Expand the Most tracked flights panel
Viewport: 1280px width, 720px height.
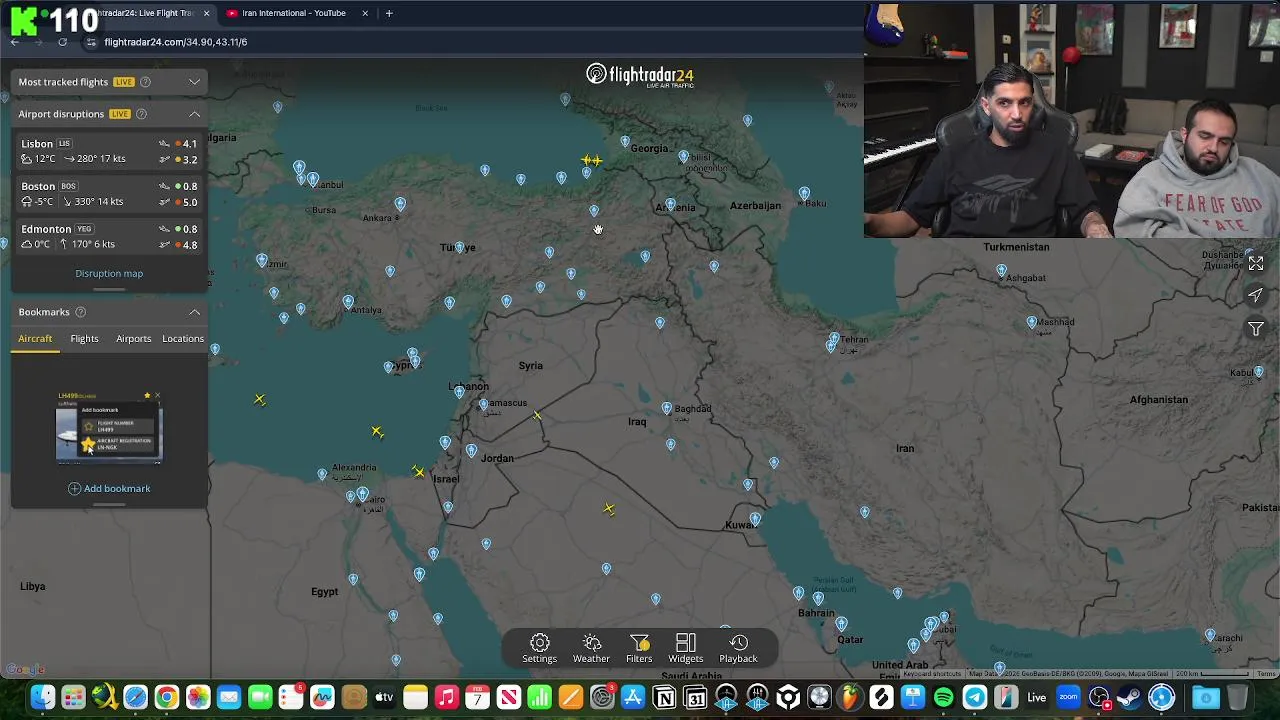coord(194,82)
